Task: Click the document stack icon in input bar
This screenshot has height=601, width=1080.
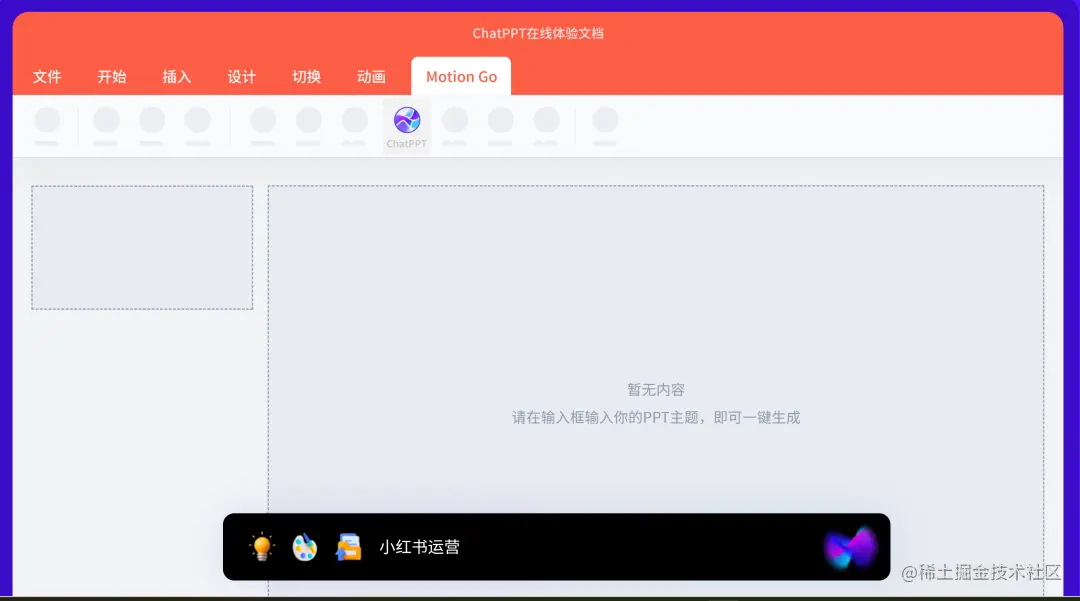Action: pyautogui.click(x=349, y=547)
